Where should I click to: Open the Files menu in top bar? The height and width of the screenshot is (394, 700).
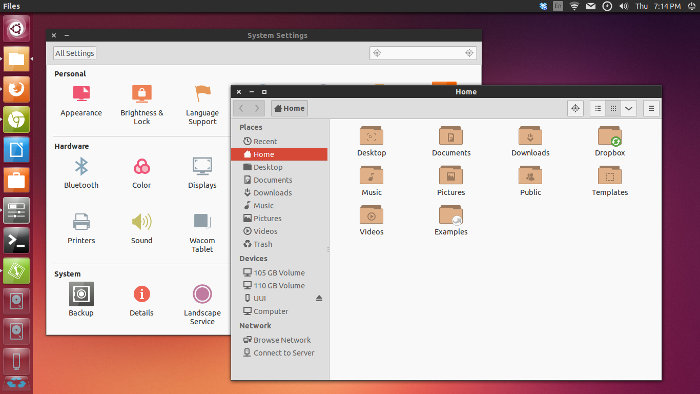pos(12,6)
